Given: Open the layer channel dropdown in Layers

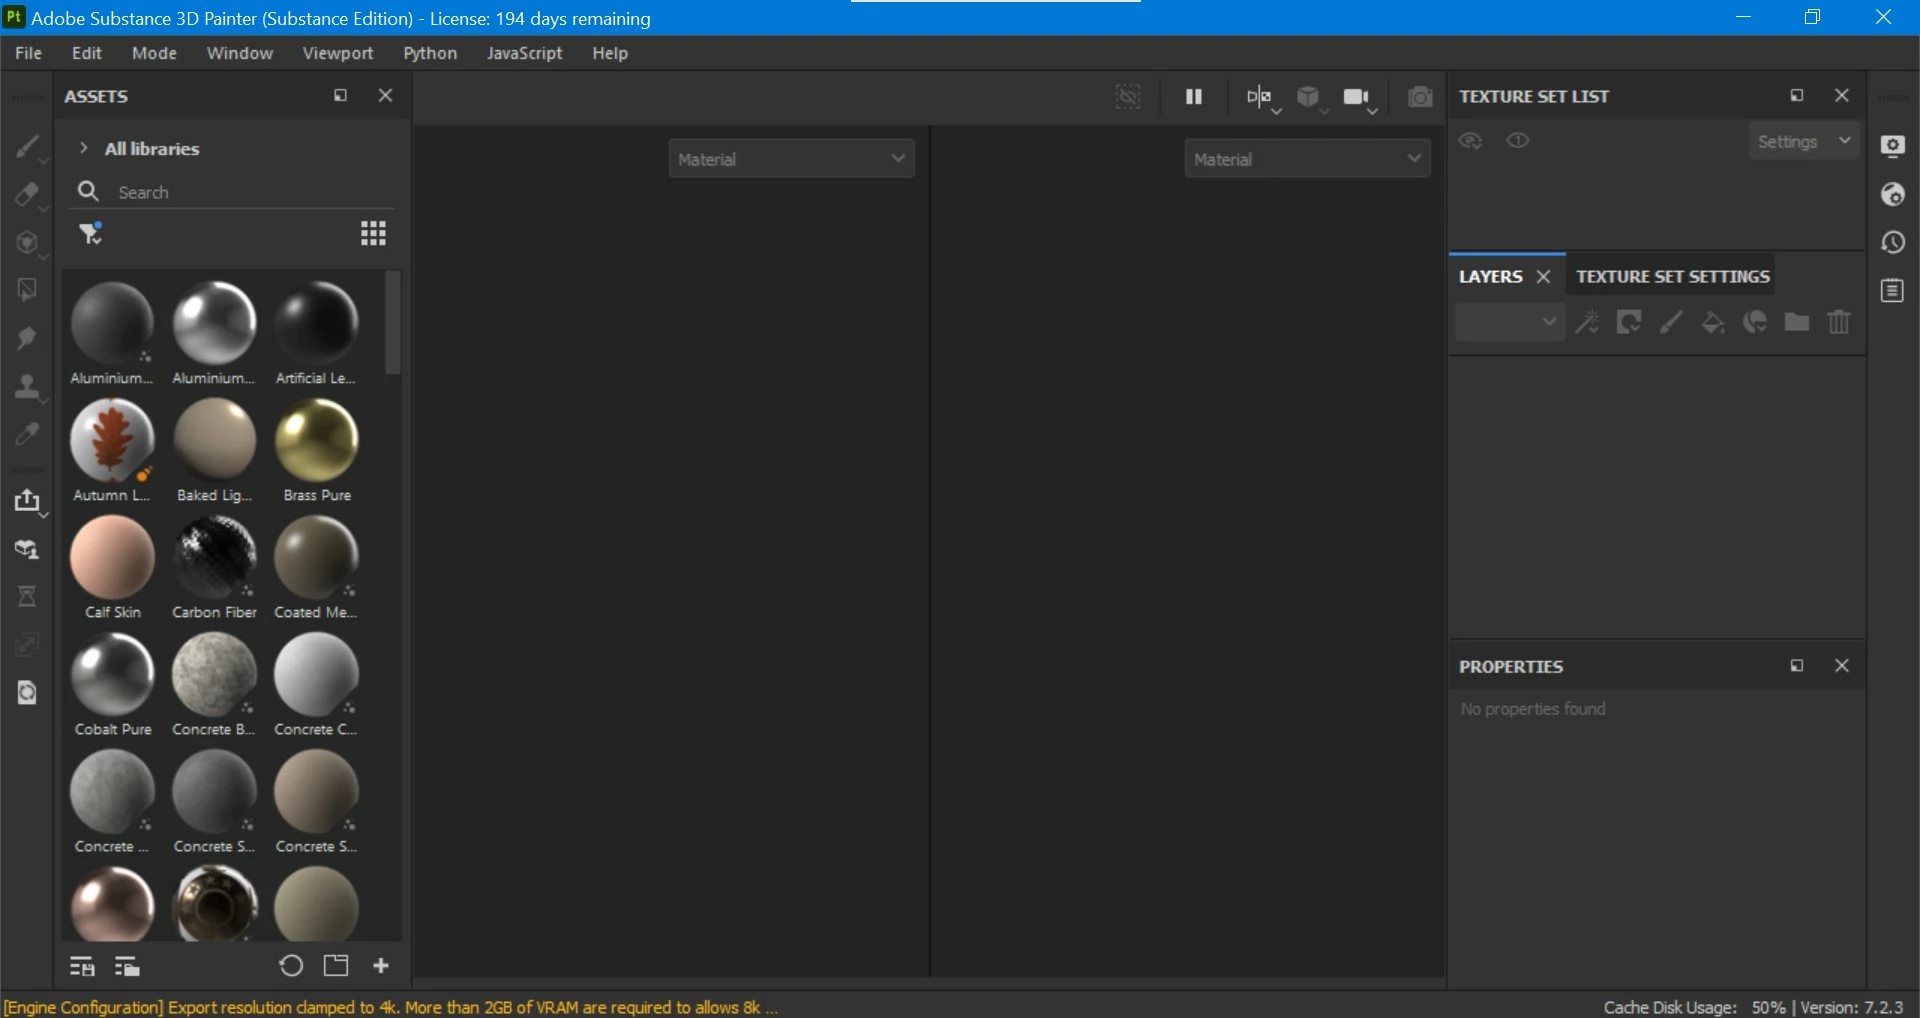Looking at the screenshot, I should coord(1509,322).
